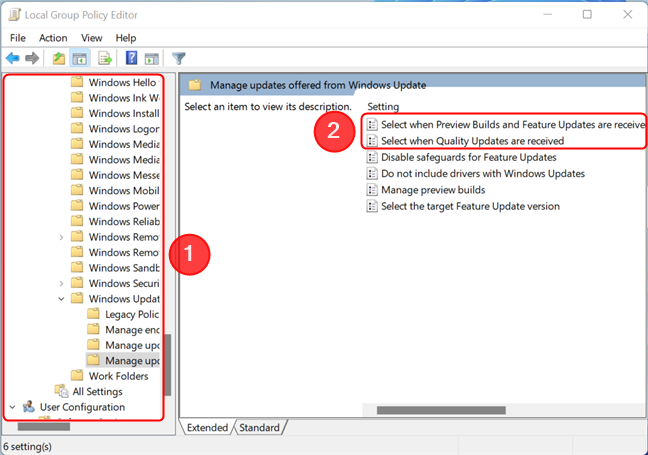Click the Export List toolbar icon
This screenshot has height=455, width=648.
point(105,58)
